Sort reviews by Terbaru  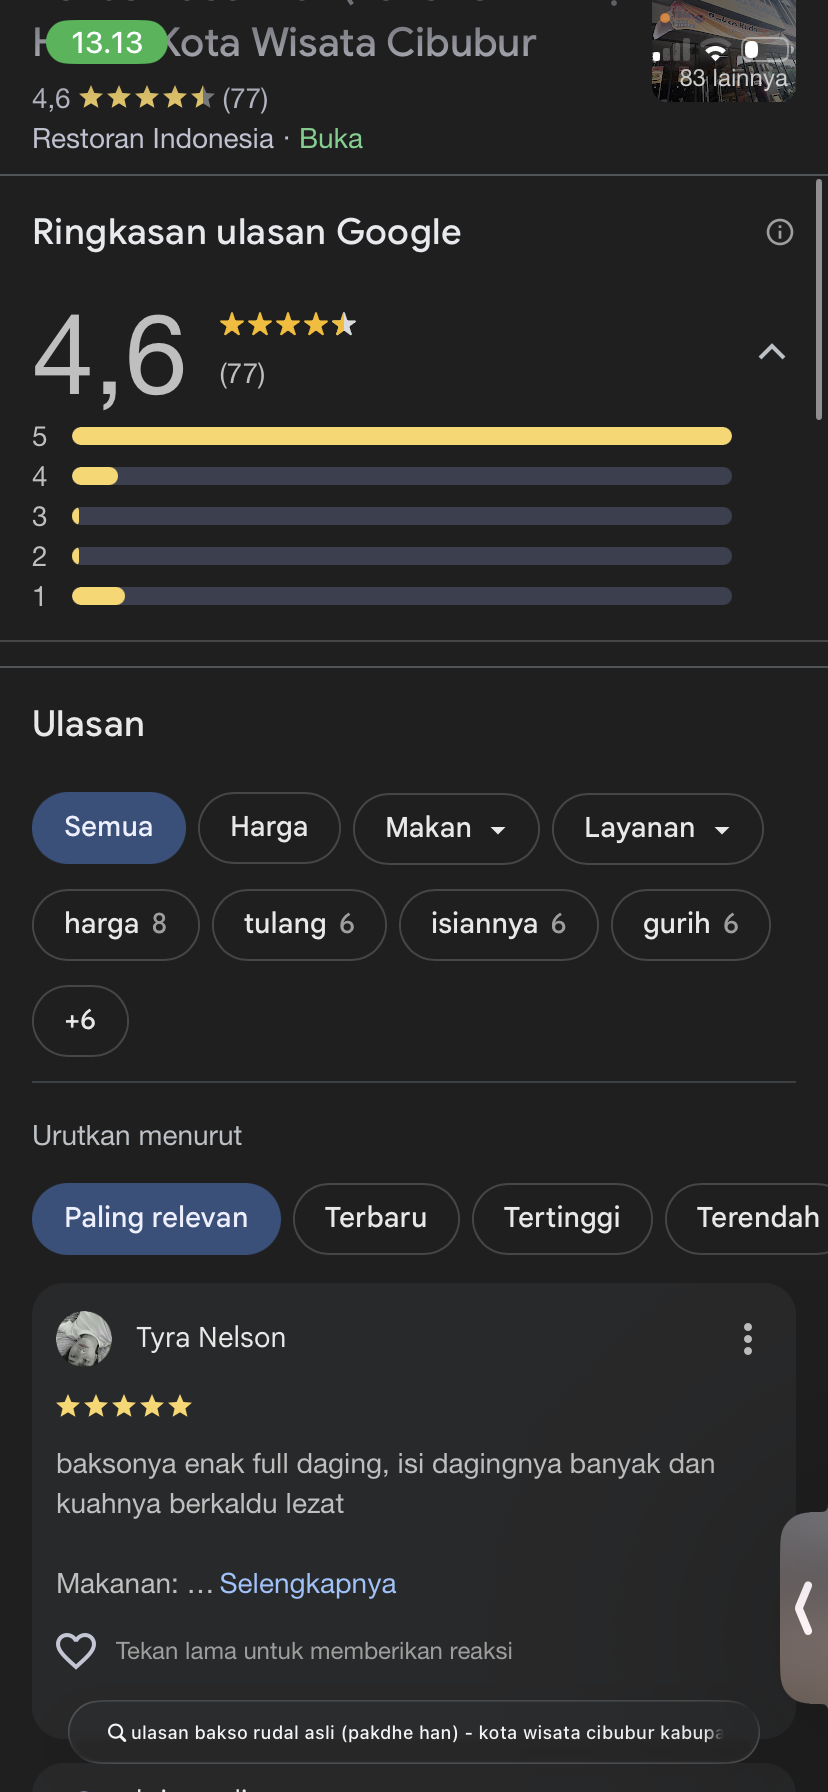click(x=376, y=1218)
